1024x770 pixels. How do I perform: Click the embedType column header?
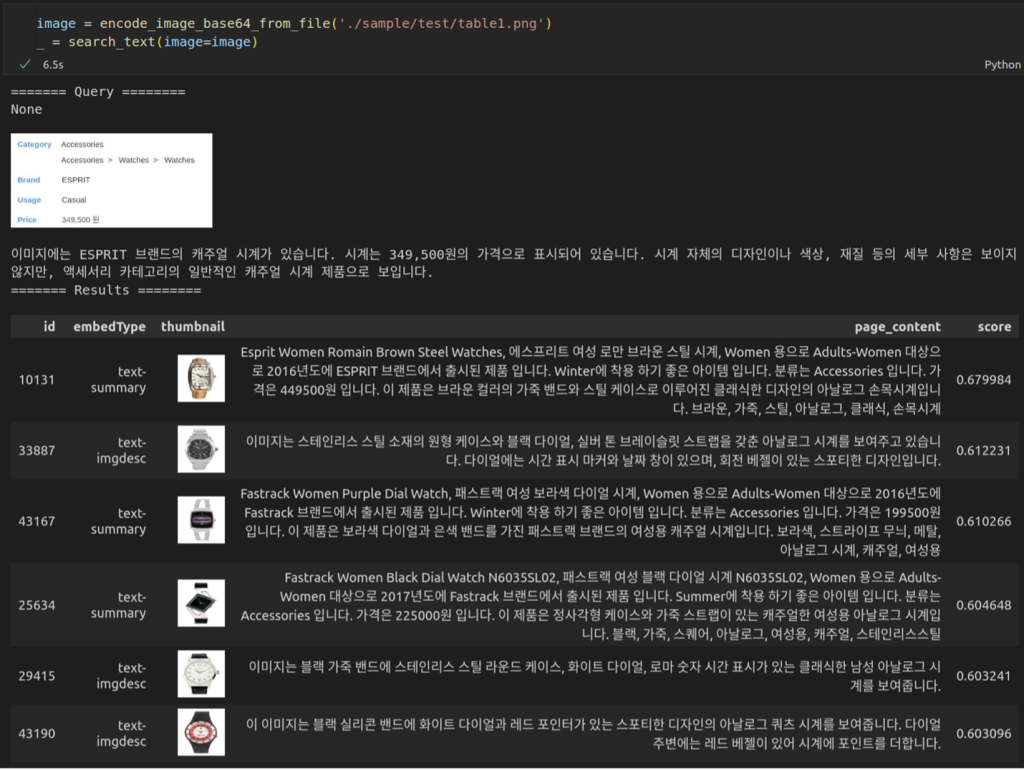109,327
